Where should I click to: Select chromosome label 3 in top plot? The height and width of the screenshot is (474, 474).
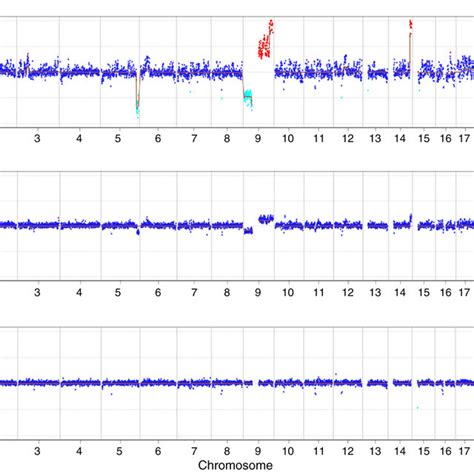coord(37,138)
